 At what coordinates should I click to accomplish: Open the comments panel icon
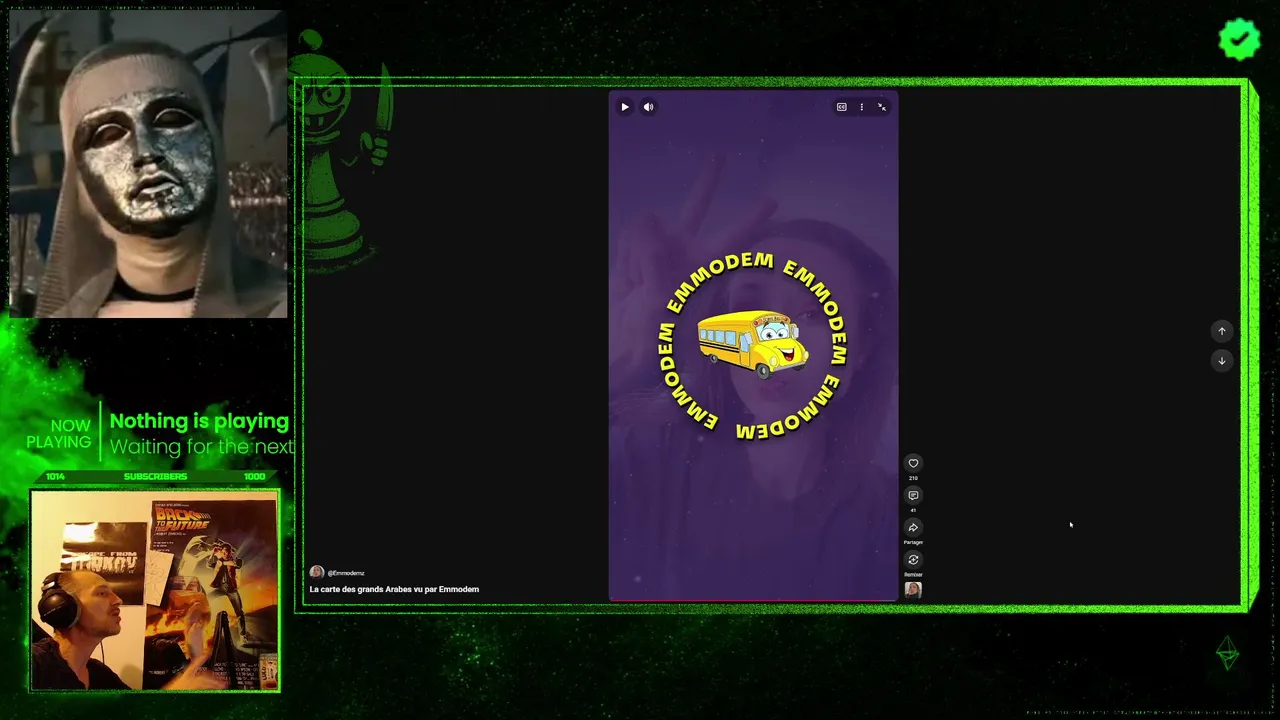coord(913,495)
